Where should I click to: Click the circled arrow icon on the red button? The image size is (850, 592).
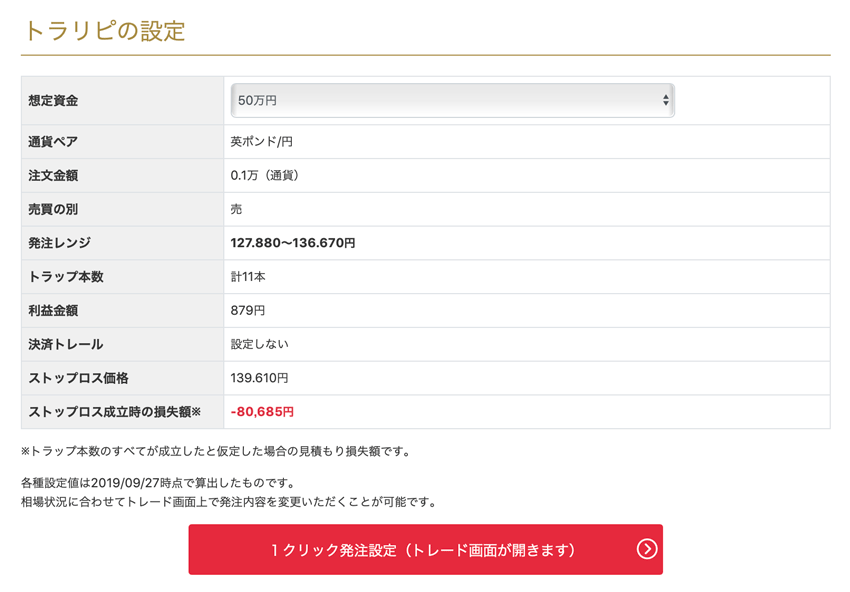(647, 549)
